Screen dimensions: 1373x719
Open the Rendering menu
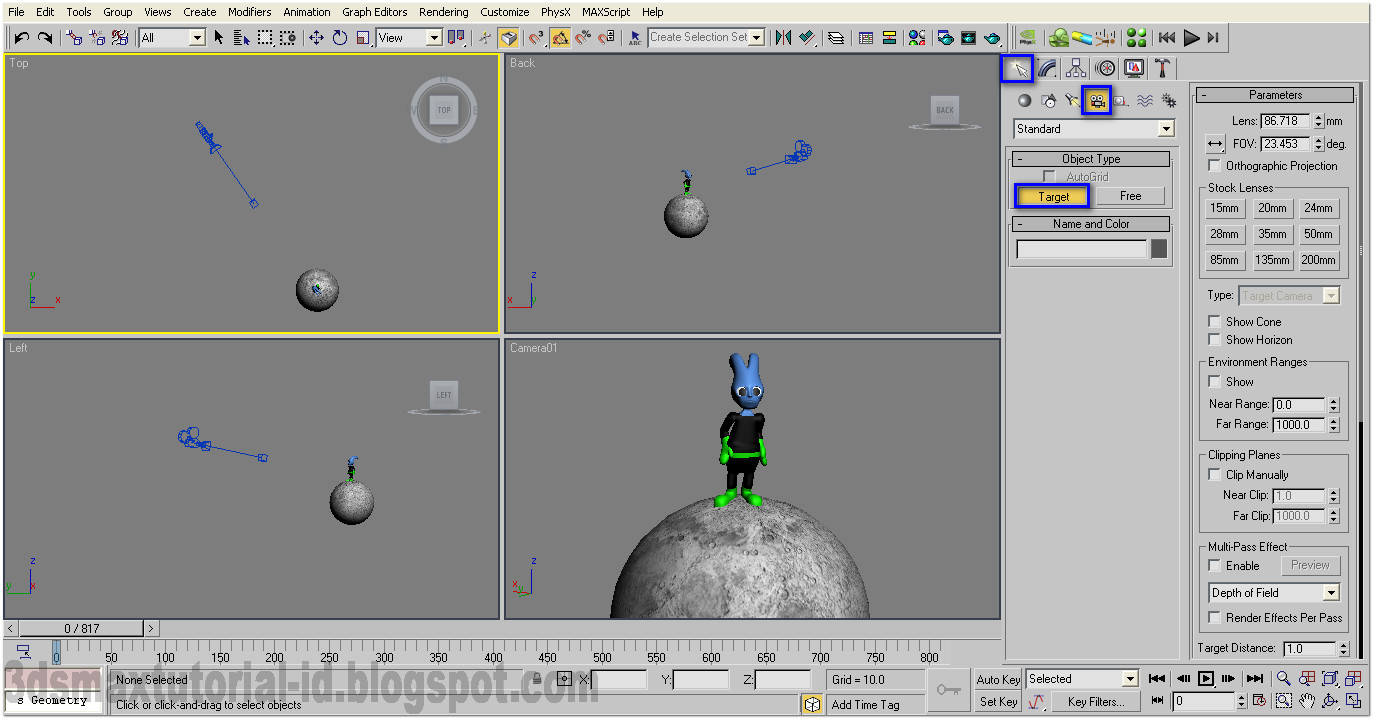tap(443, 11)
